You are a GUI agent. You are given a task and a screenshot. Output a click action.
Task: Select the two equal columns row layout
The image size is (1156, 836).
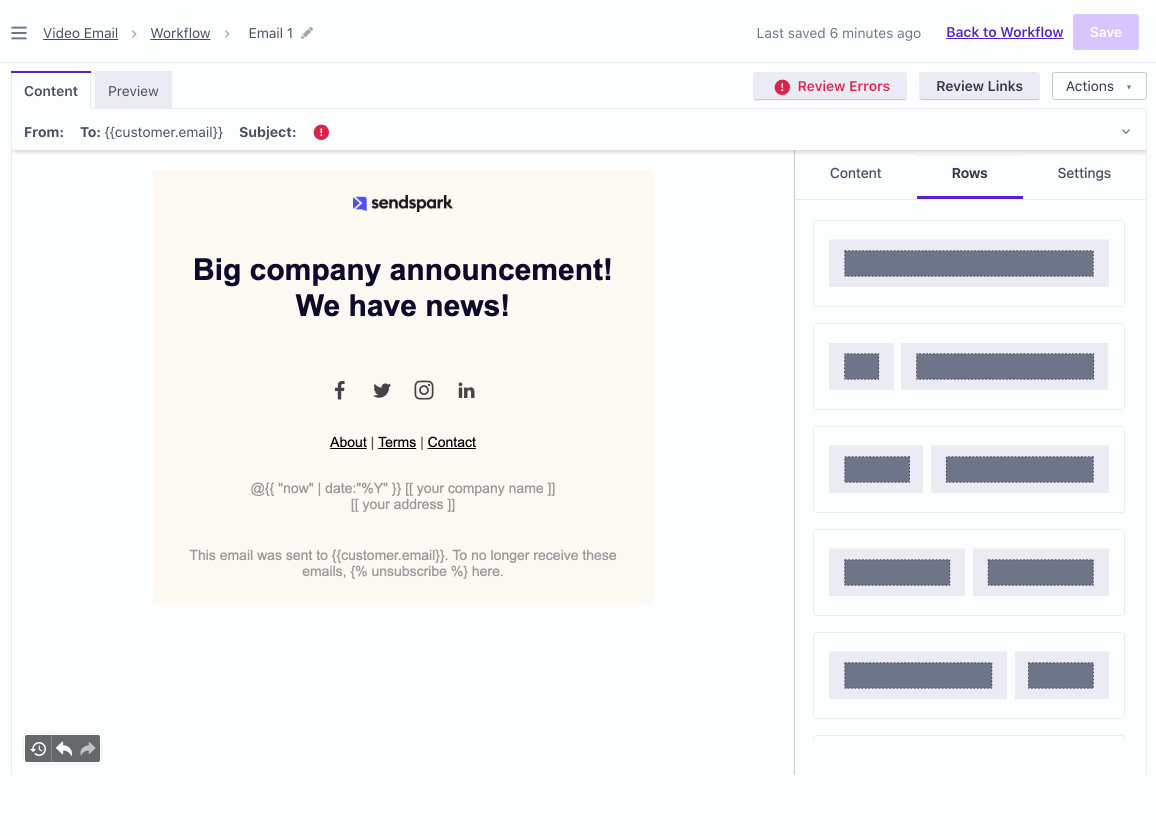[x=969, y=572]
